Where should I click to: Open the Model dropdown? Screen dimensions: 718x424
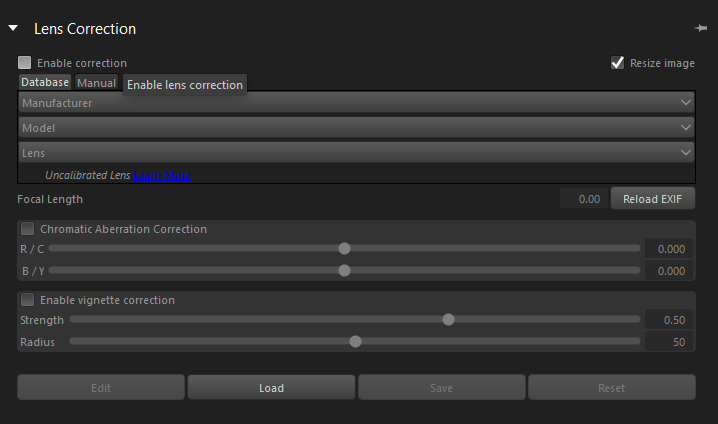pyautogui.click(x=356, y=128)
